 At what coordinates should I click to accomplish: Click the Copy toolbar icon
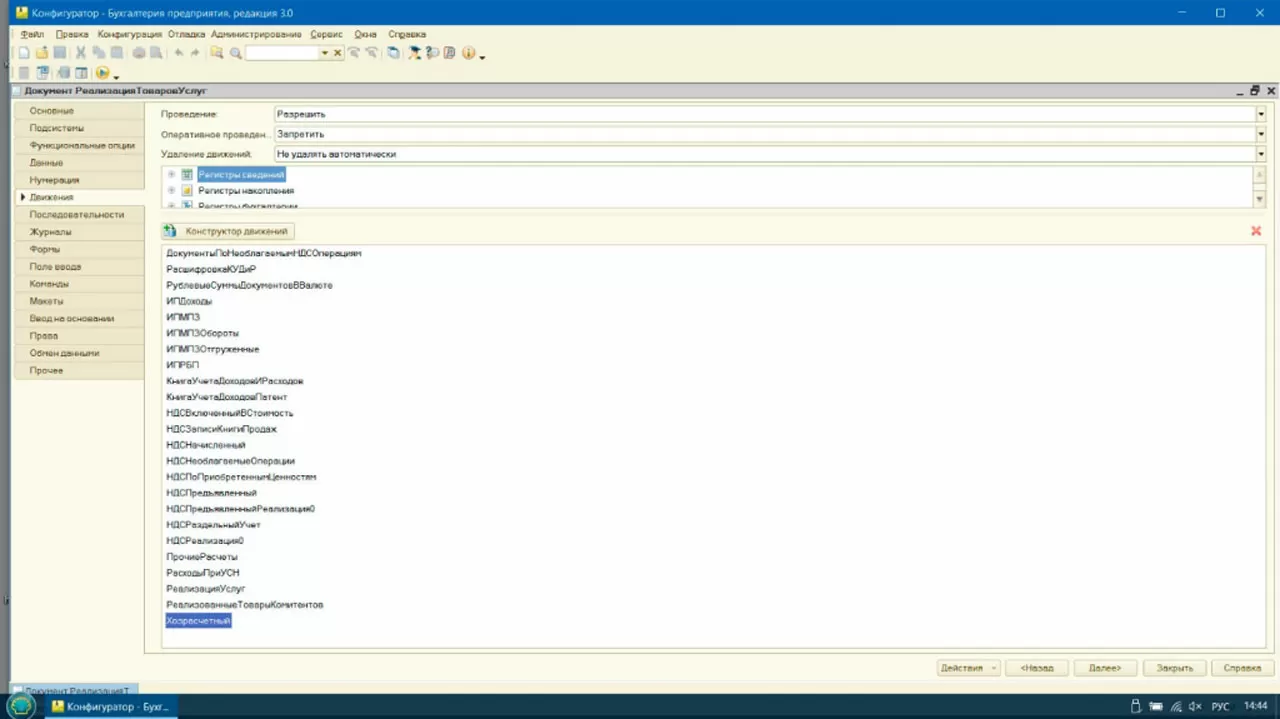click(98, 53)
